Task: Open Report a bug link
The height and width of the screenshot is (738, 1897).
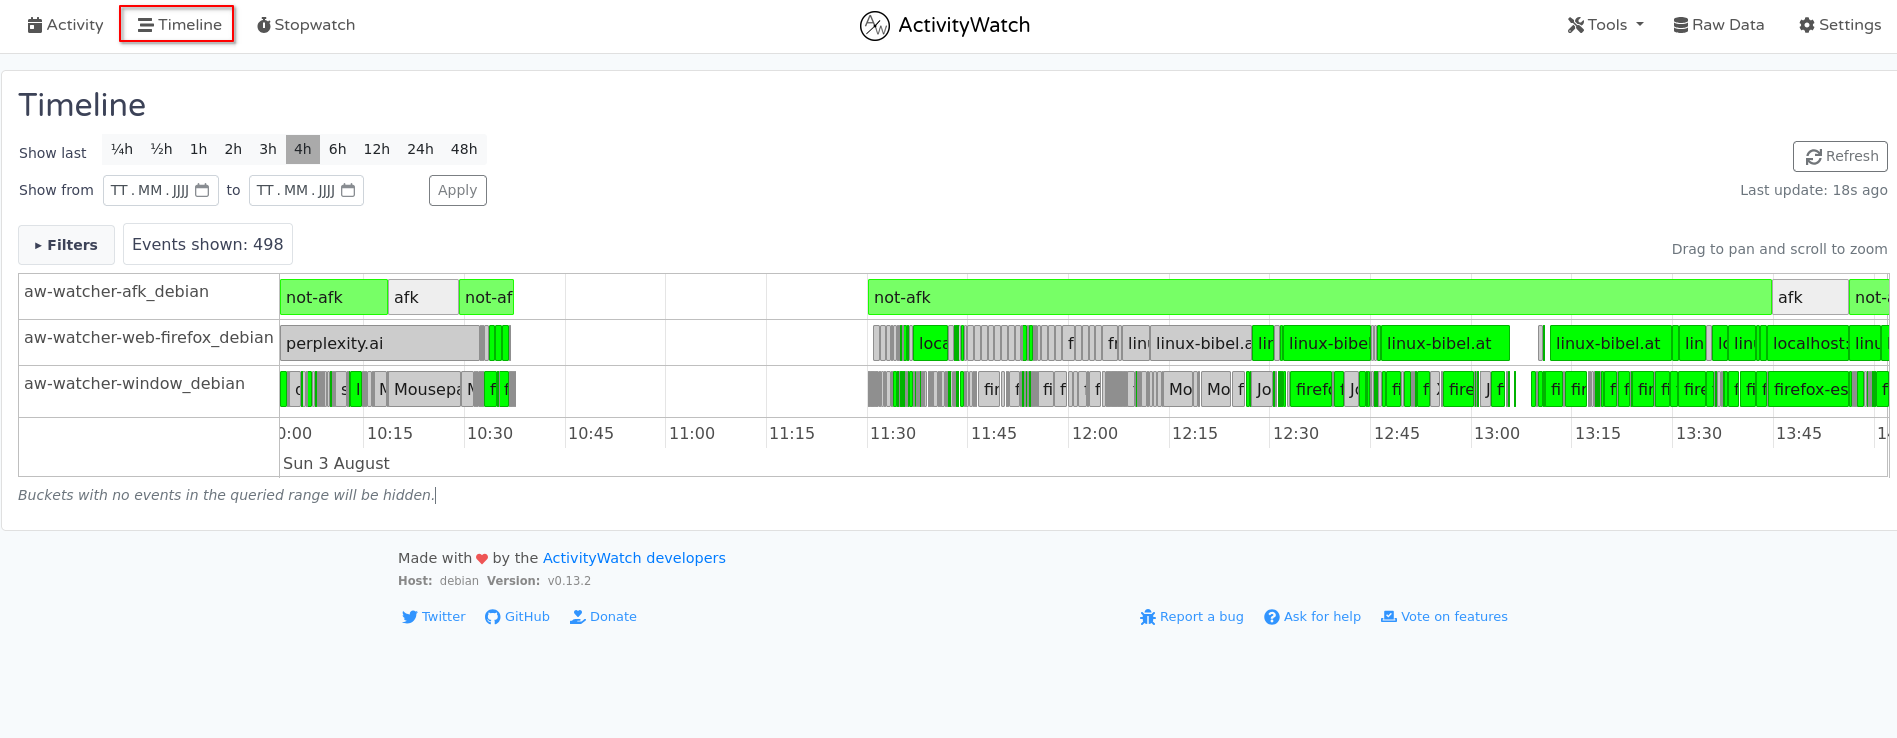Action: tap(1192, 617)
